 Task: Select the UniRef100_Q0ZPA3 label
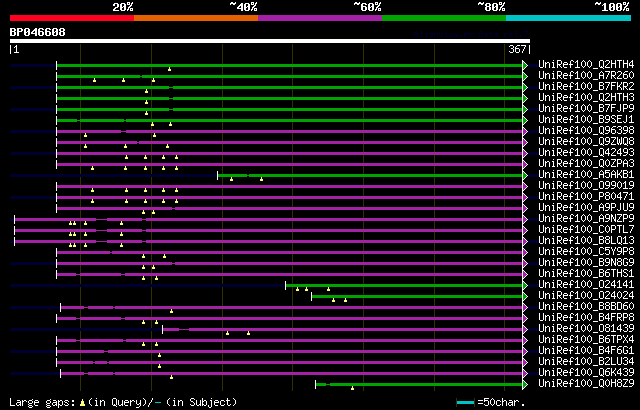[586, 164]
